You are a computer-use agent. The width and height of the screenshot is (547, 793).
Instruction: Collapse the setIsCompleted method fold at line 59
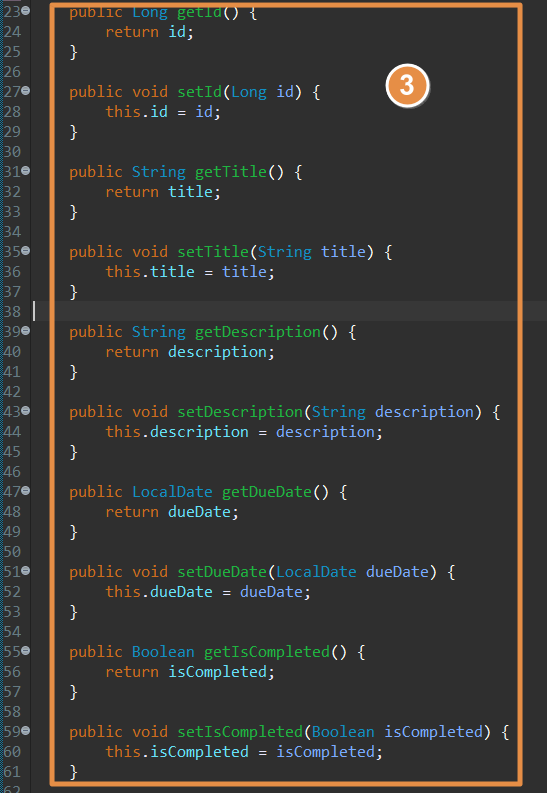[25, 730]
